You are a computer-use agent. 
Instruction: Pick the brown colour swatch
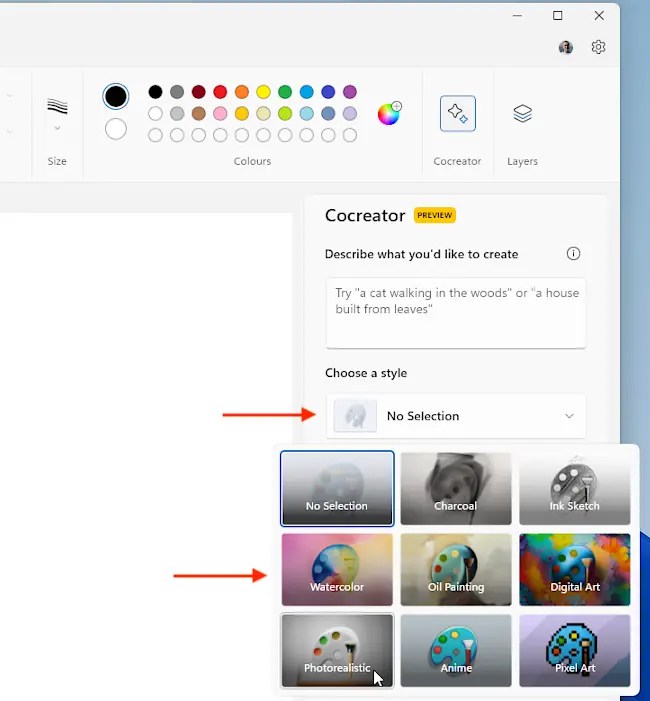click(198, 114)
